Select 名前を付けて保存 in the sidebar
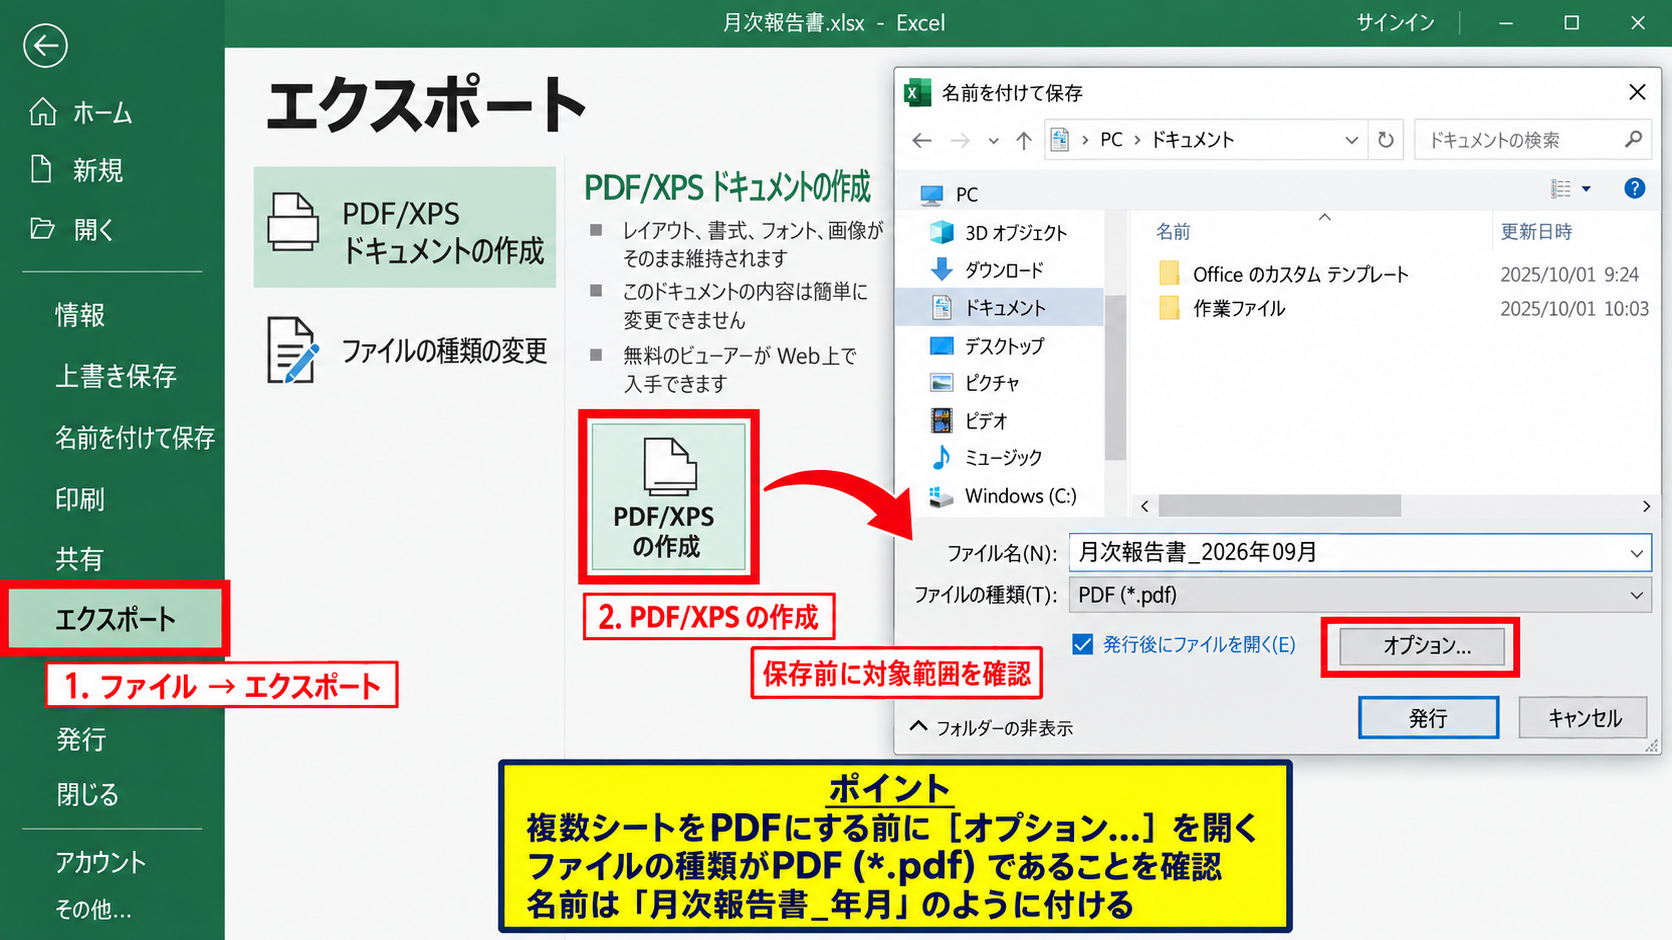This screenshot has width=1672, height=940. pyautogui.click(x=135, y=437)
